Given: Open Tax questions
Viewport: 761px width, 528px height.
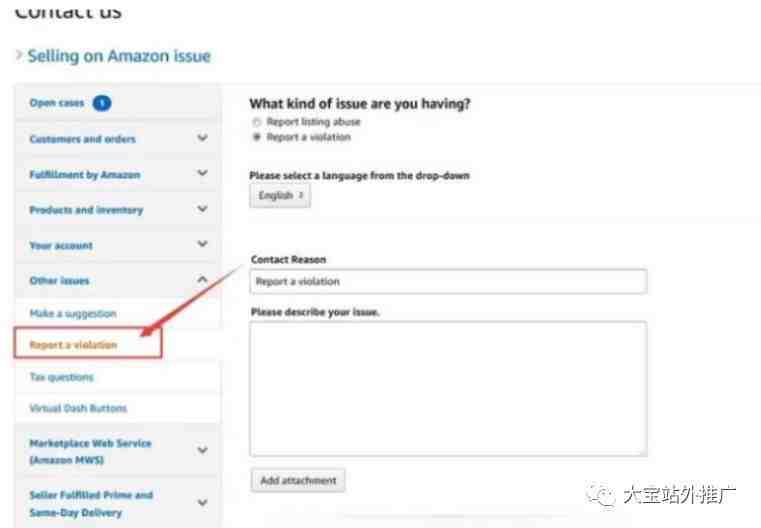Looking at the screenshot, I should pos(62,377).
